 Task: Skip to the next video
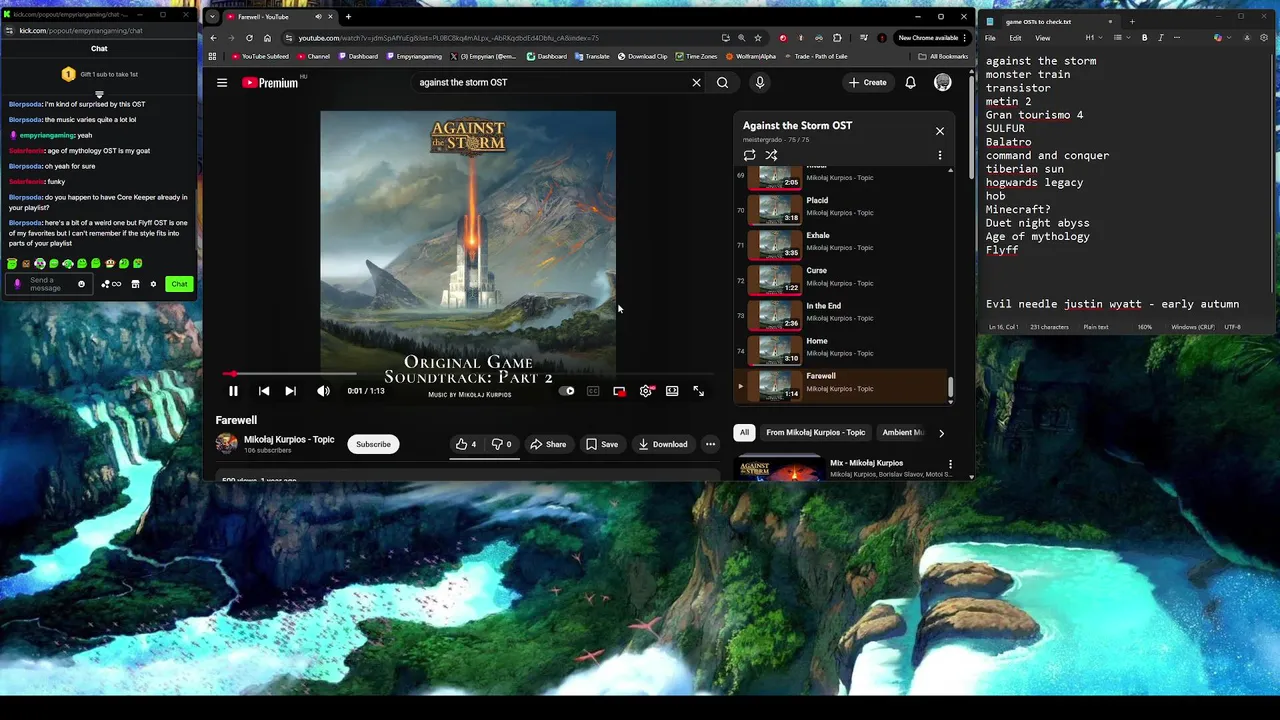290,391
